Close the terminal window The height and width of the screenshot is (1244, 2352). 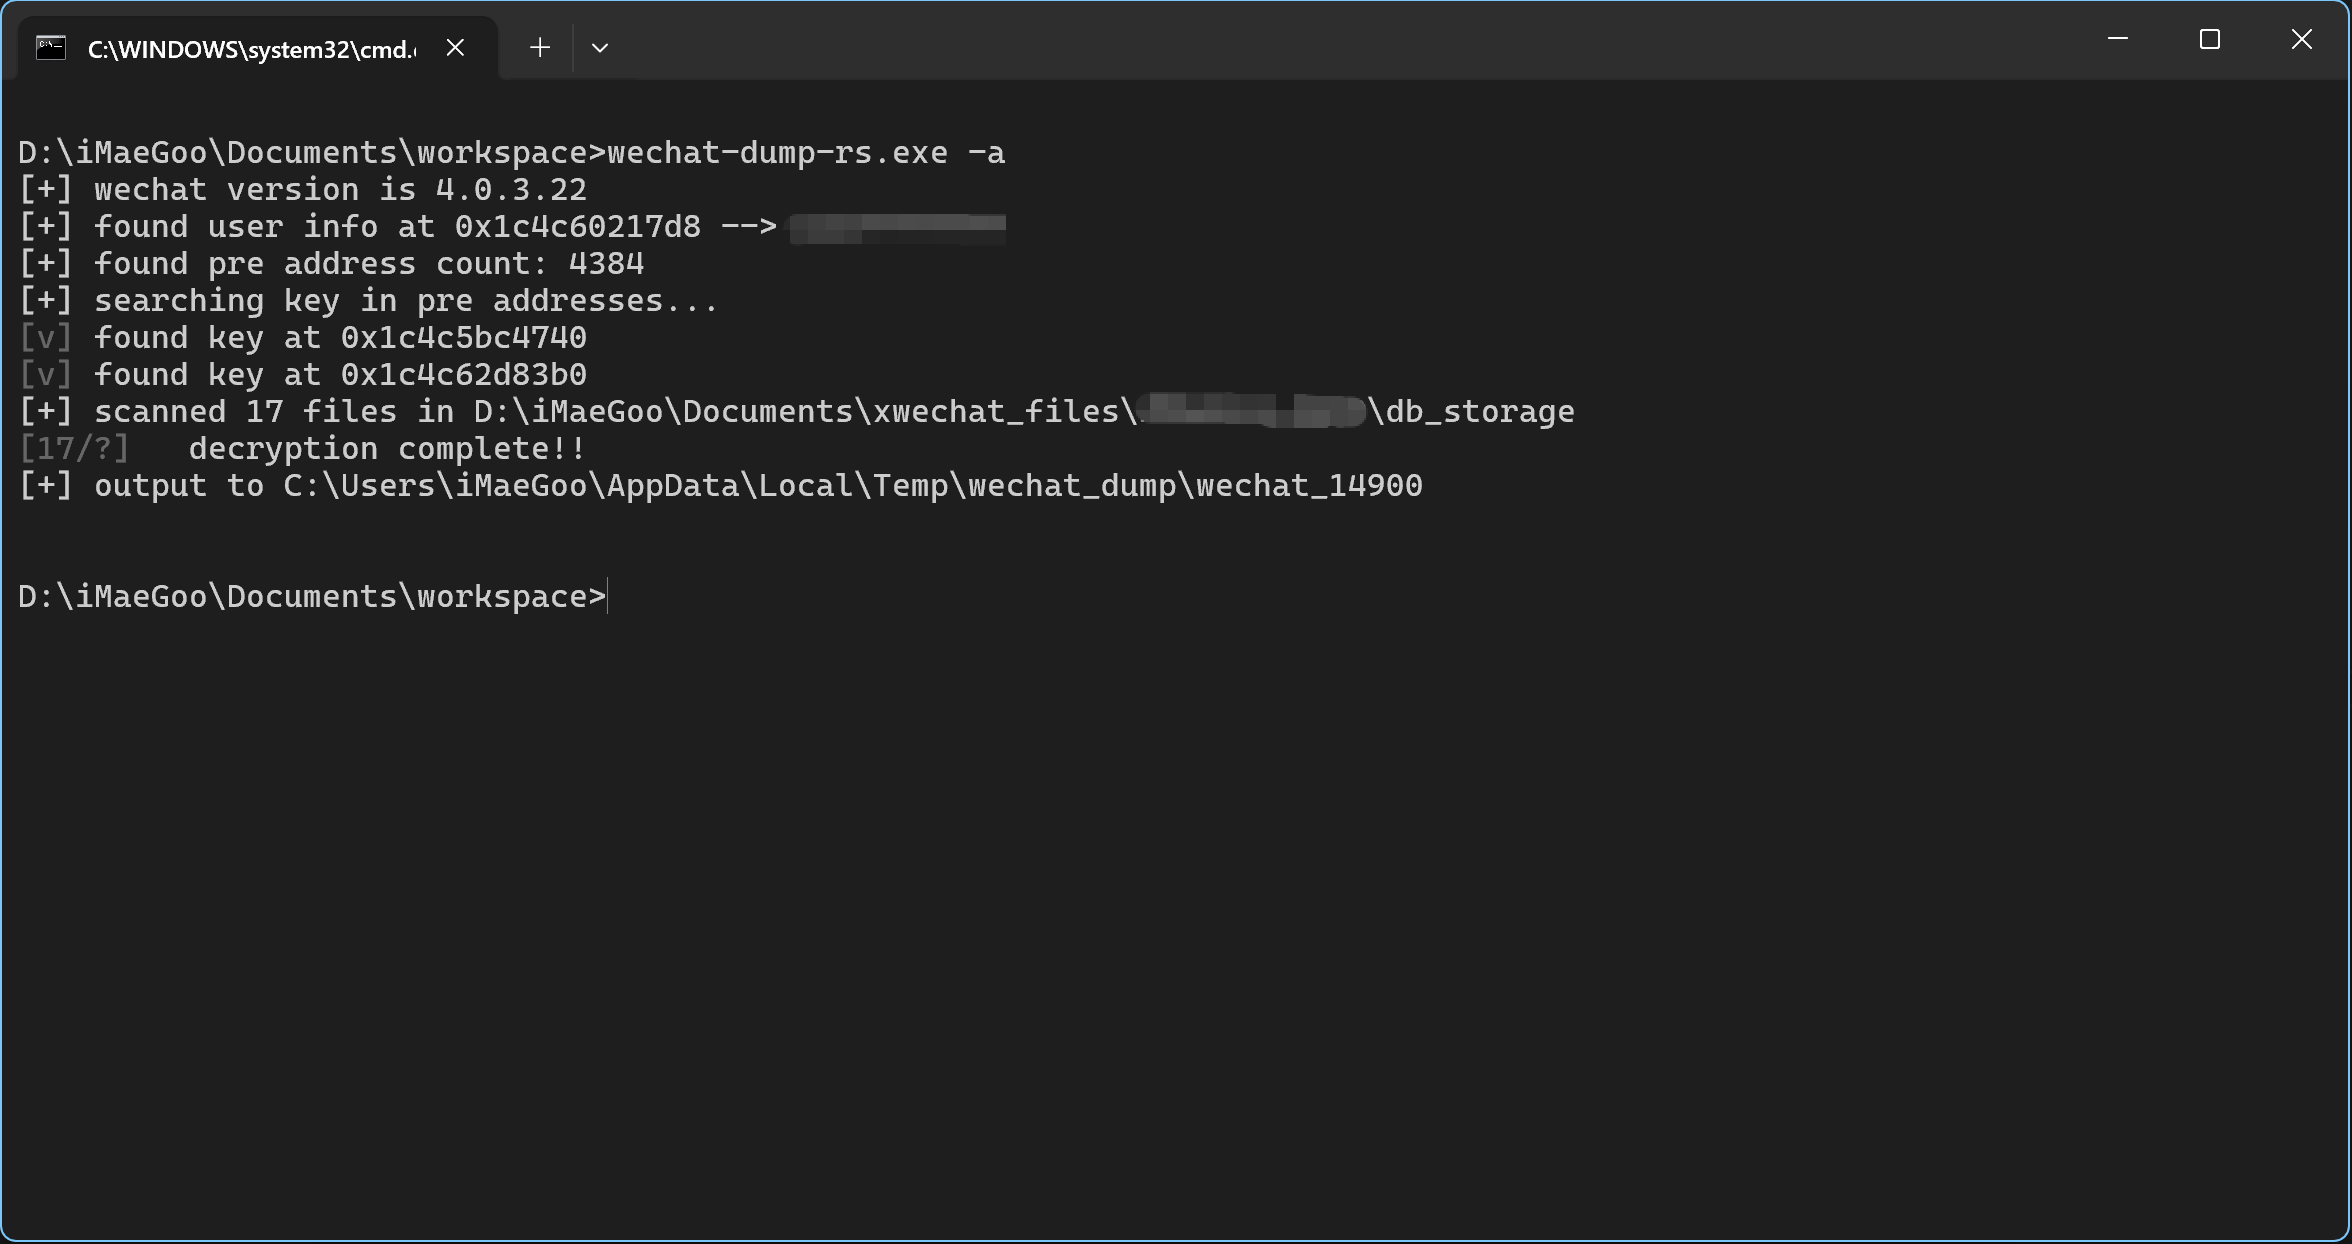(x=2302, y=39)
